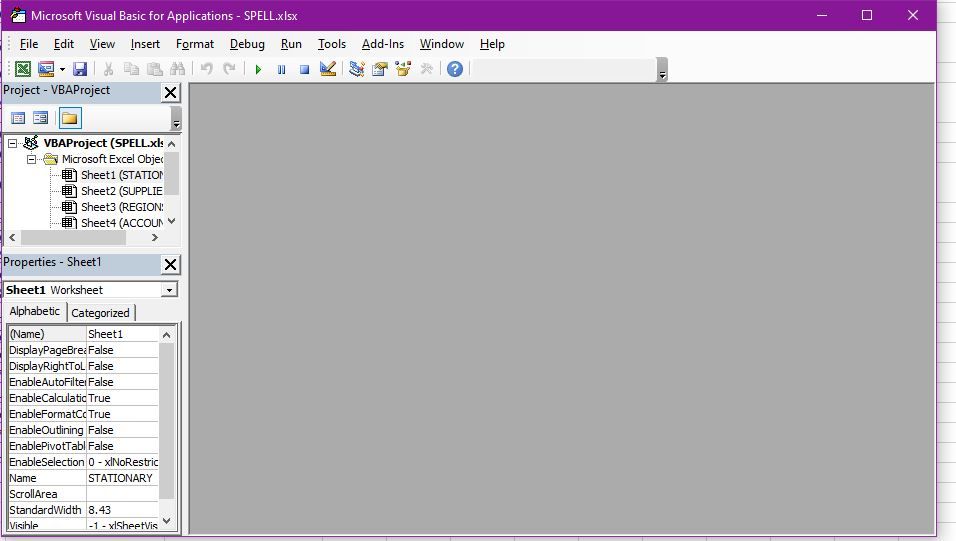Click the Reset stop icon
The height and width of the screenshot is (541, 956).
pos(304,69)
